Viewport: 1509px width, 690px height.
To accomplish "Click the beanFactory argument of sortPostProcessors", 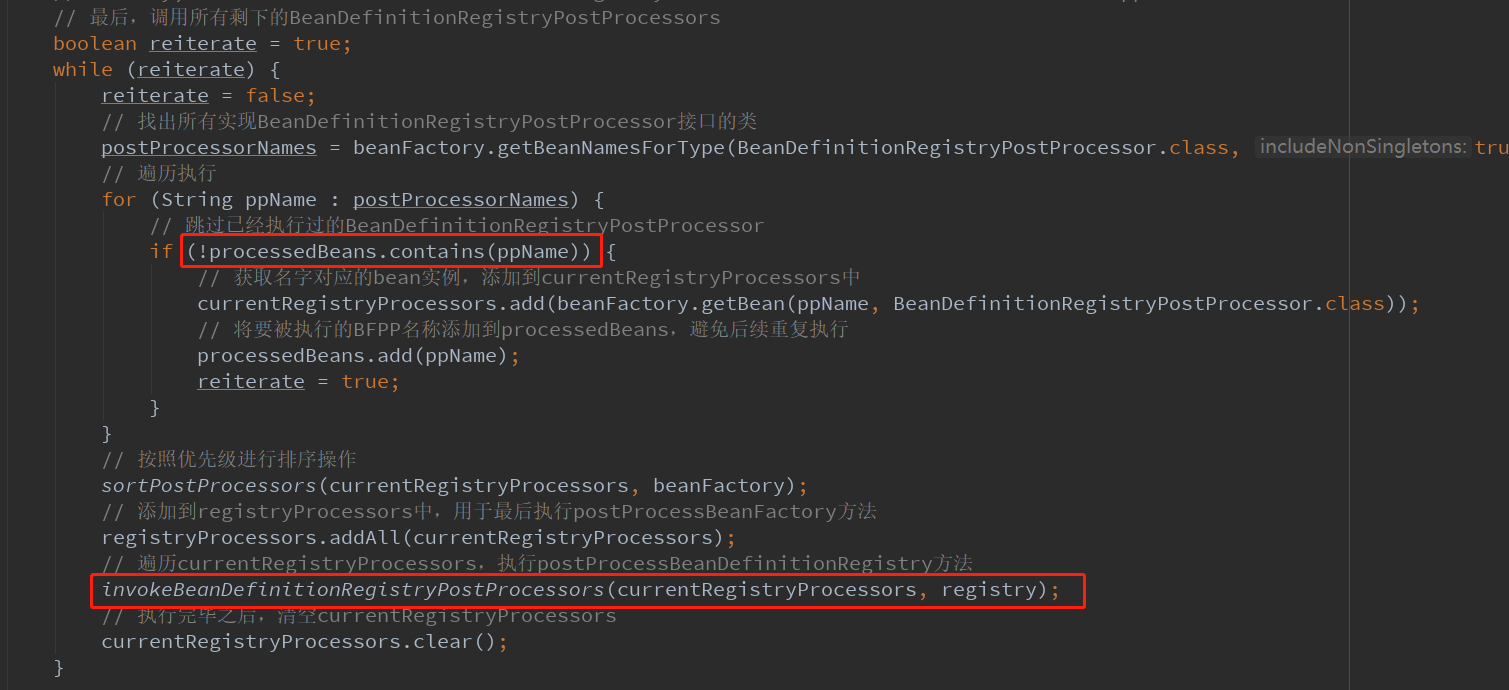I will (718, 486).
